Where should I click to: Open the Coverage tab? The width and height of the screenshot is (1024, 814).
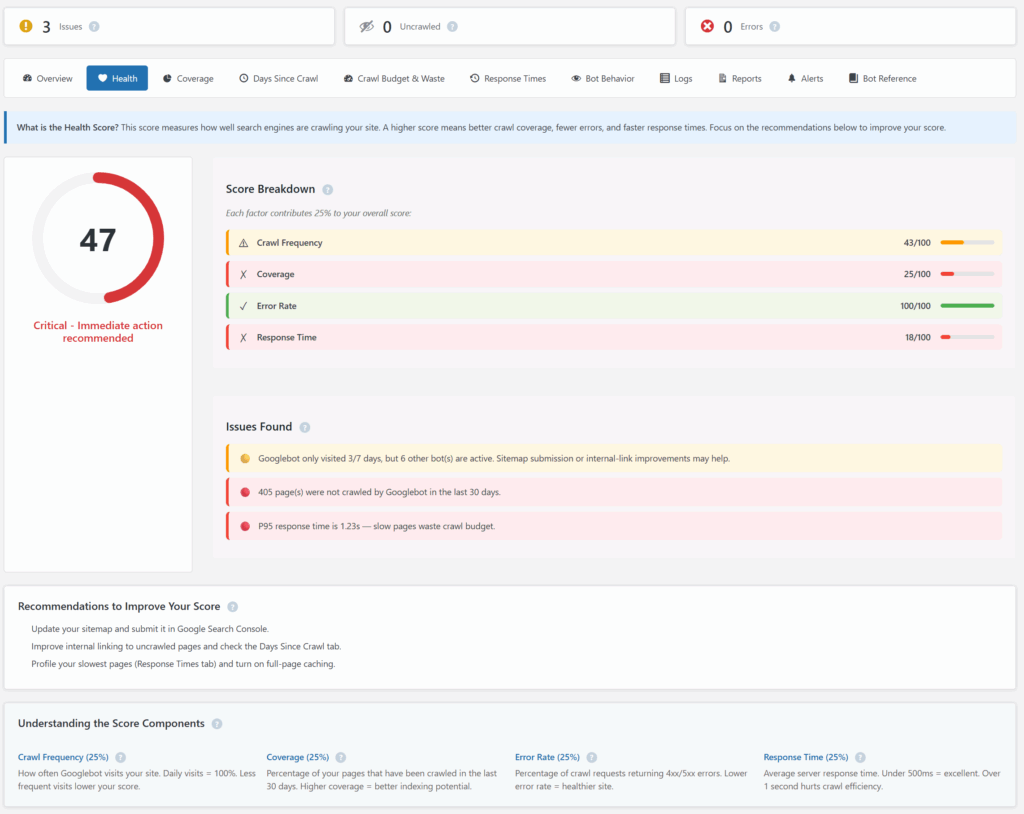pyautogui.click(x=188, y=78)
